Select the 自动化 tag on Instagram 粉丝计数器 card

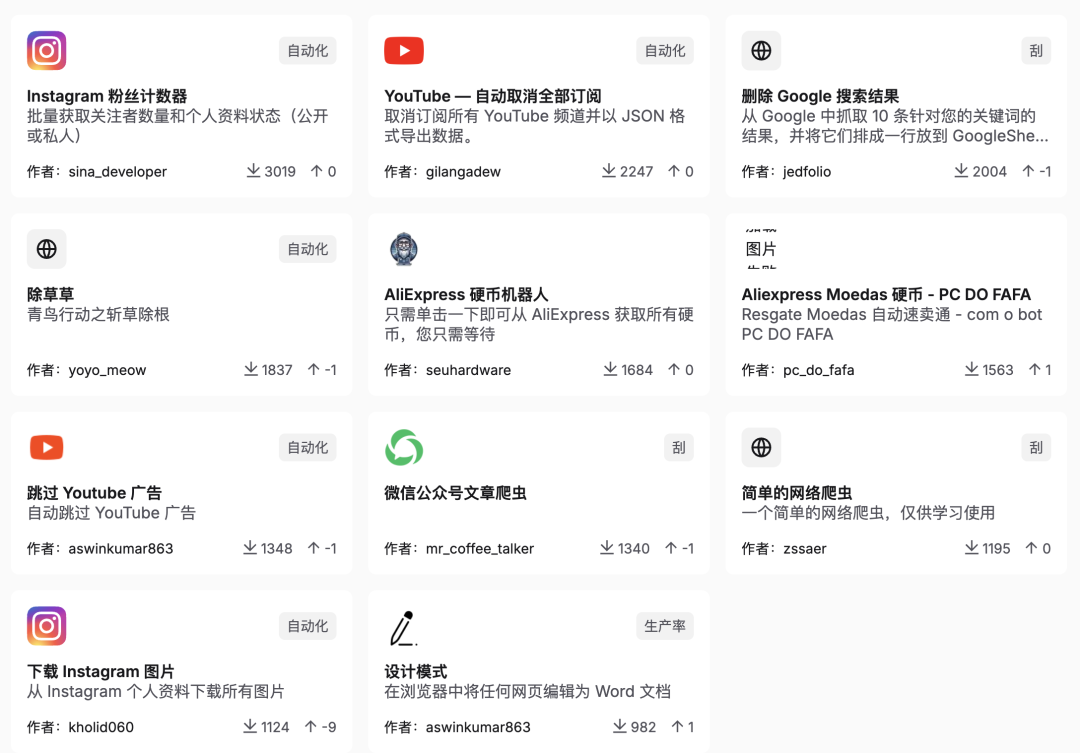tap(307, 50)
